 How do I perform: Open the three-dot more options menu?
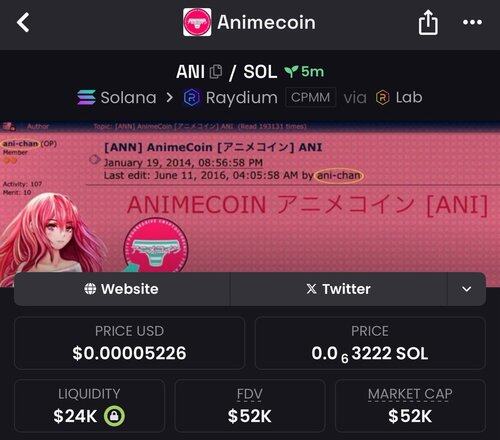(x=472, y=22)
